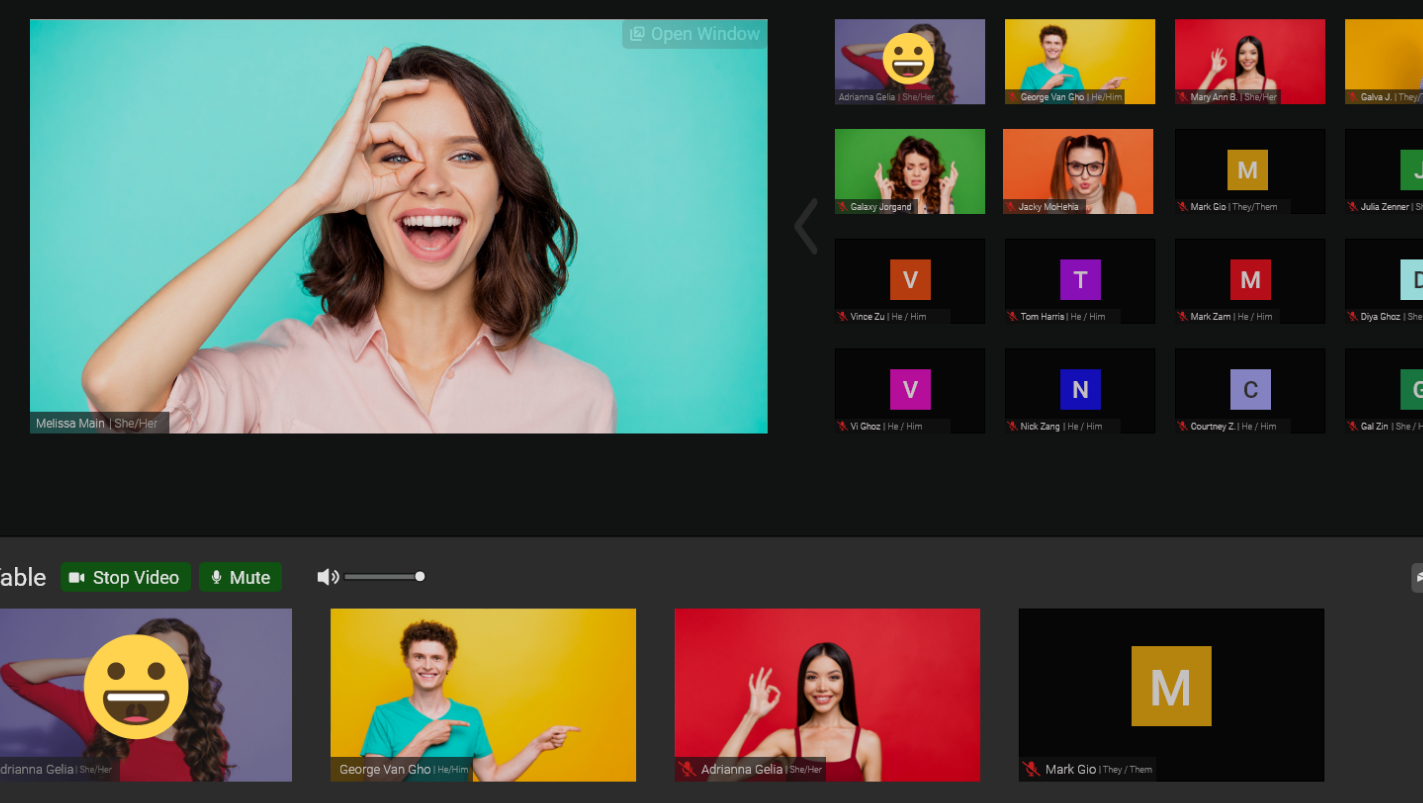Image resolution: width=1423 pixels, height=803 pixels.
Task: Toggle Mute to silence your microphone
Action: click(240, 577)
